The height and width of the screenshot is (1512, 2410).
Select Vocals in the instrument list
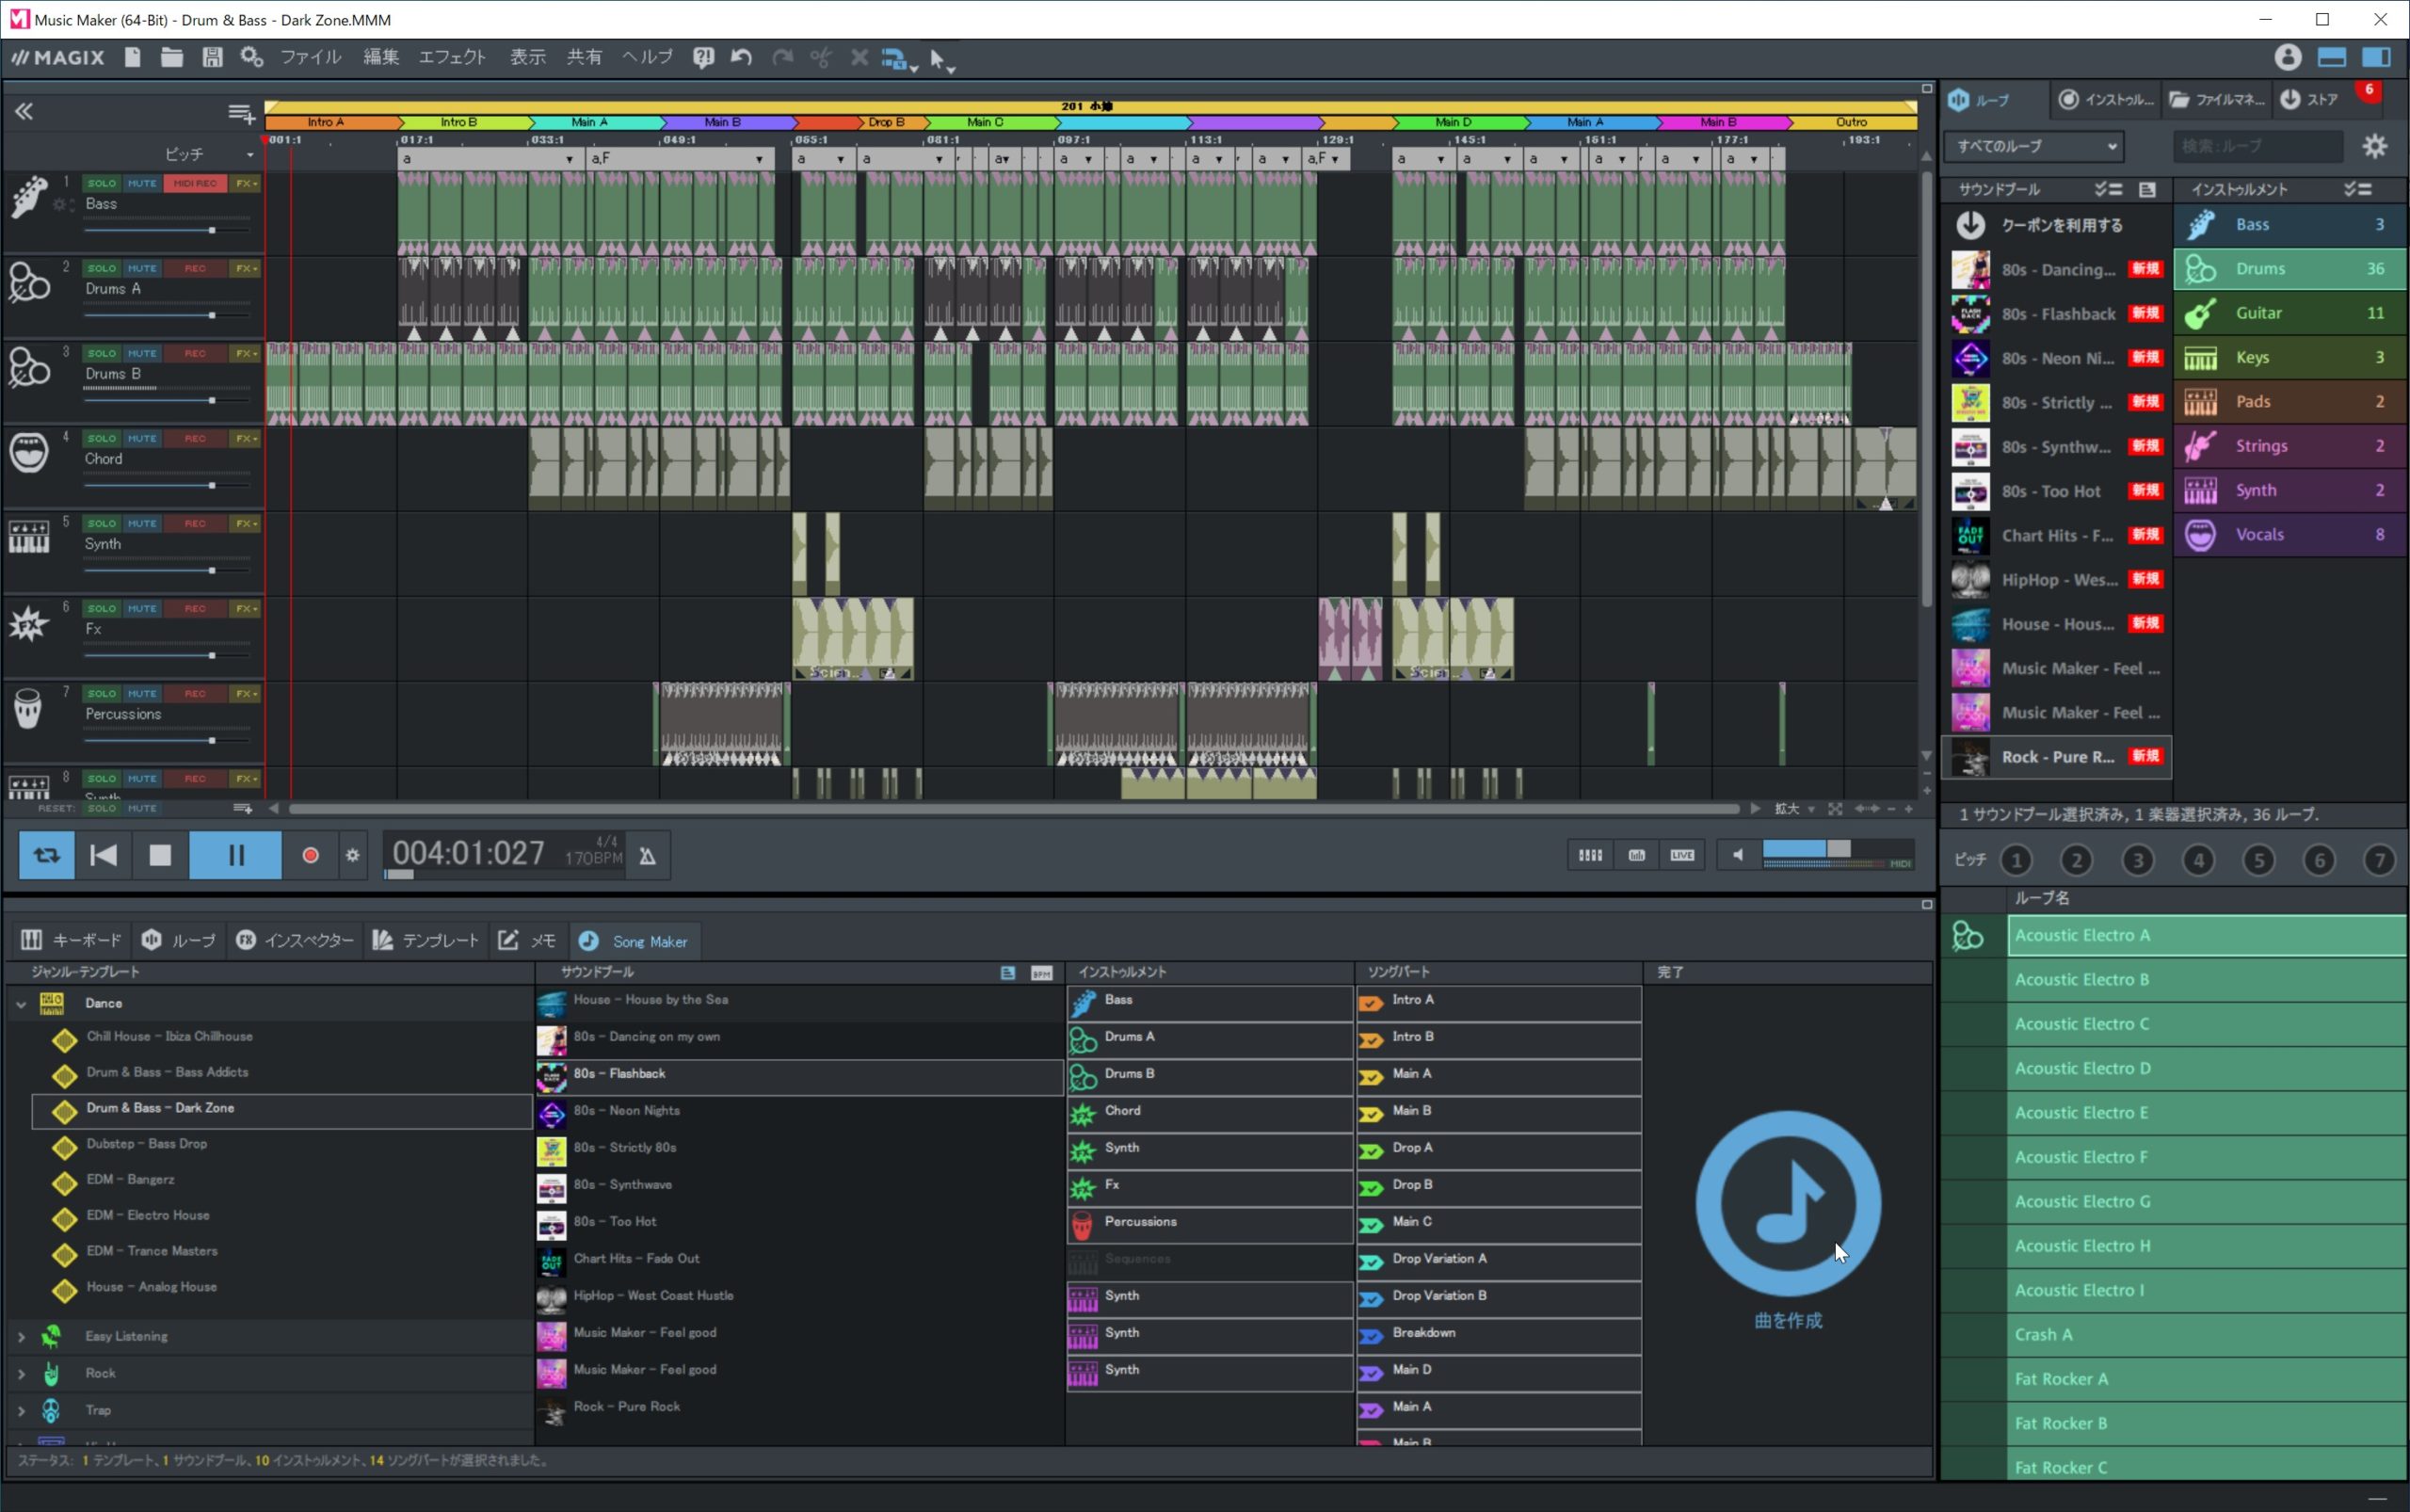(2289, 534)
